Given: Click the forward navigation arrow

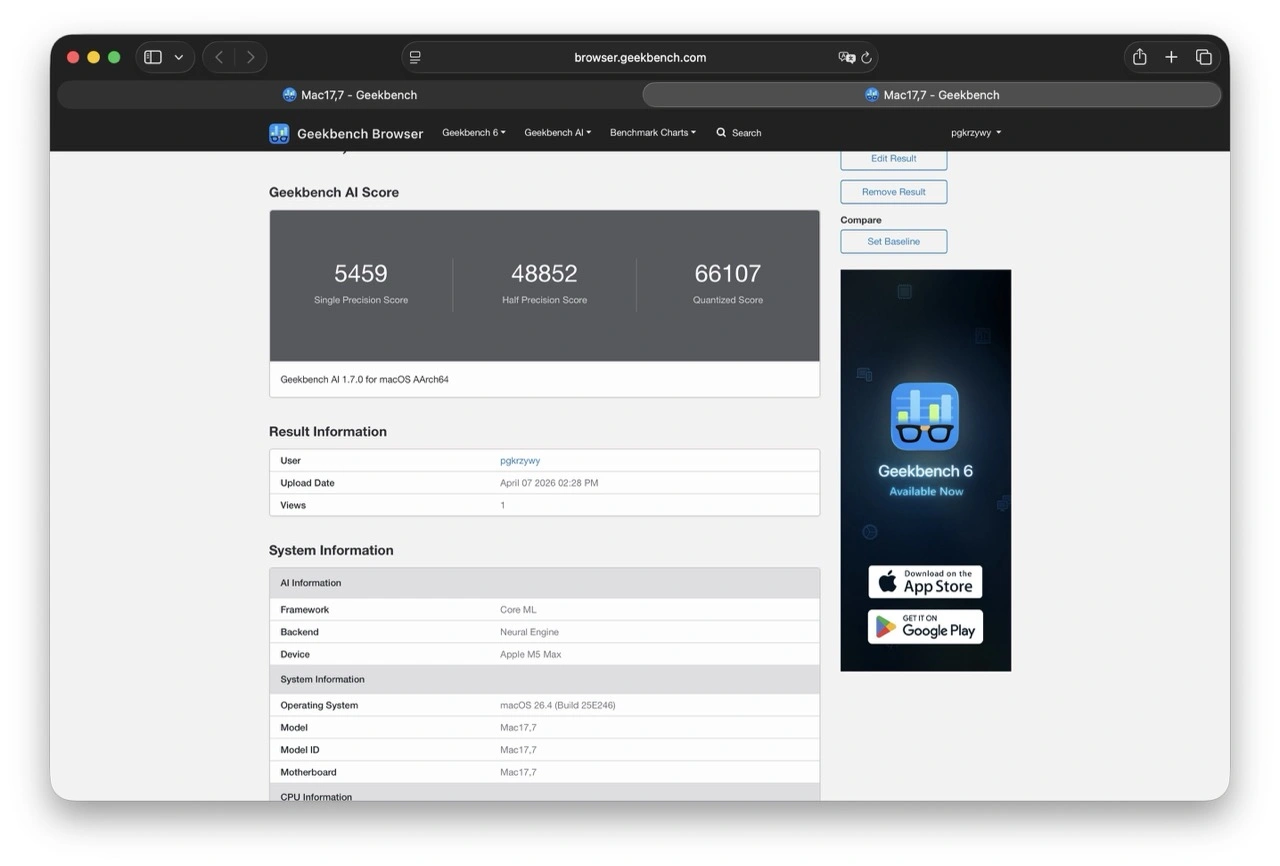Looking at the screenshot, I should click(x=250, y=58).
